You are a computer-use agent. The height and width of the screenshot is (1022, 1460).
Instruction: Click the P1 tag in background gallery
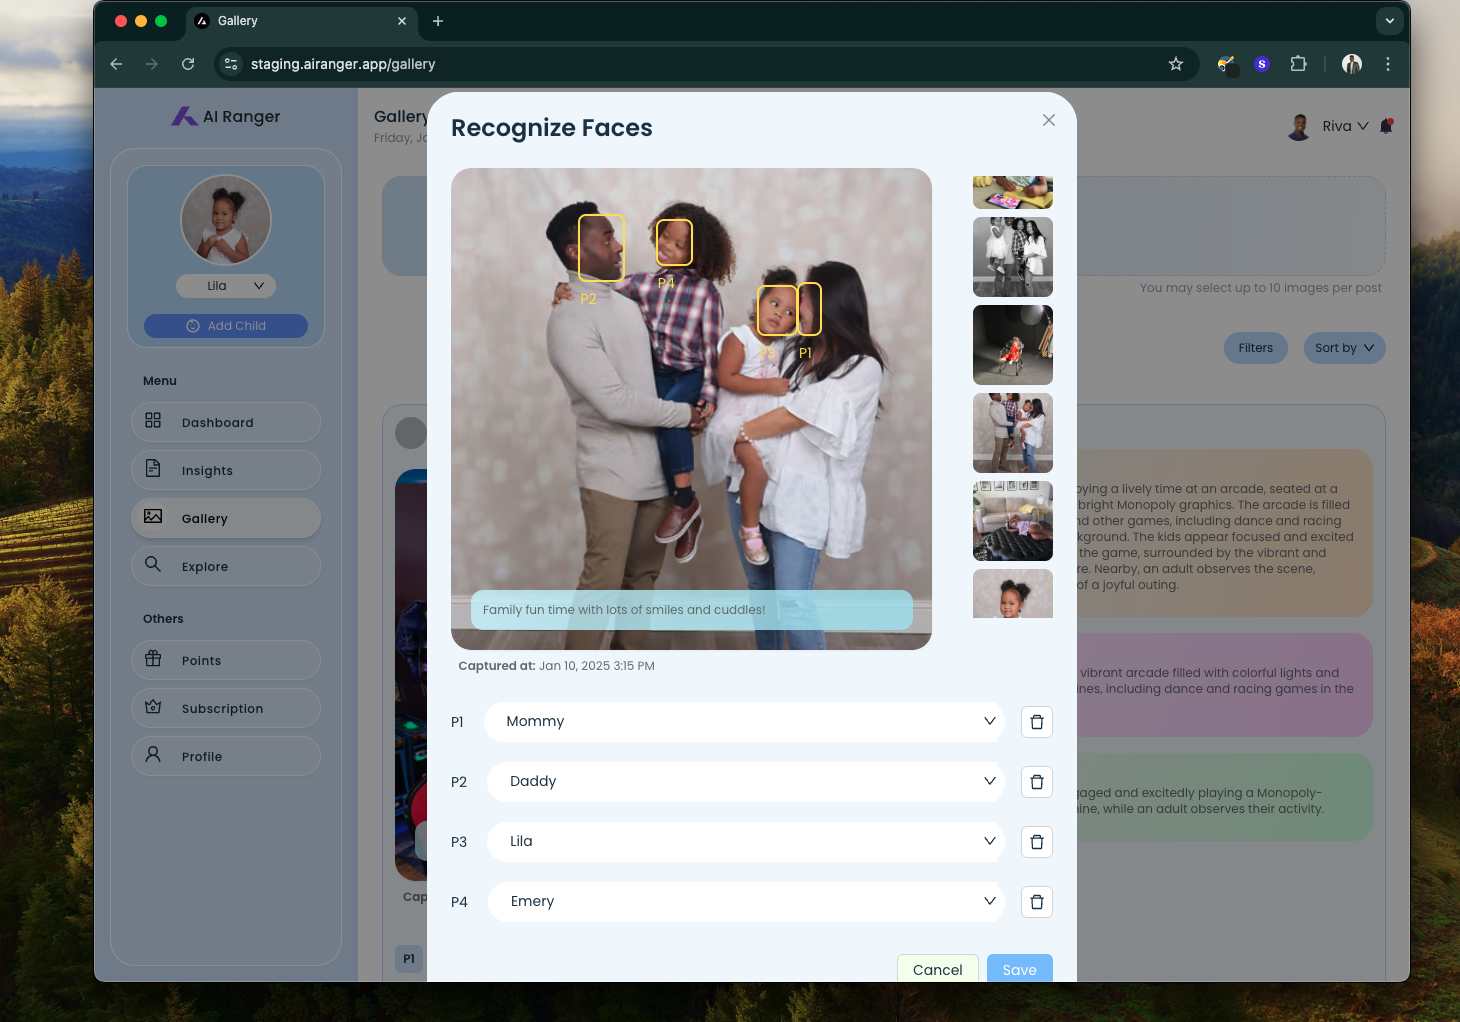tap(409, 959)
